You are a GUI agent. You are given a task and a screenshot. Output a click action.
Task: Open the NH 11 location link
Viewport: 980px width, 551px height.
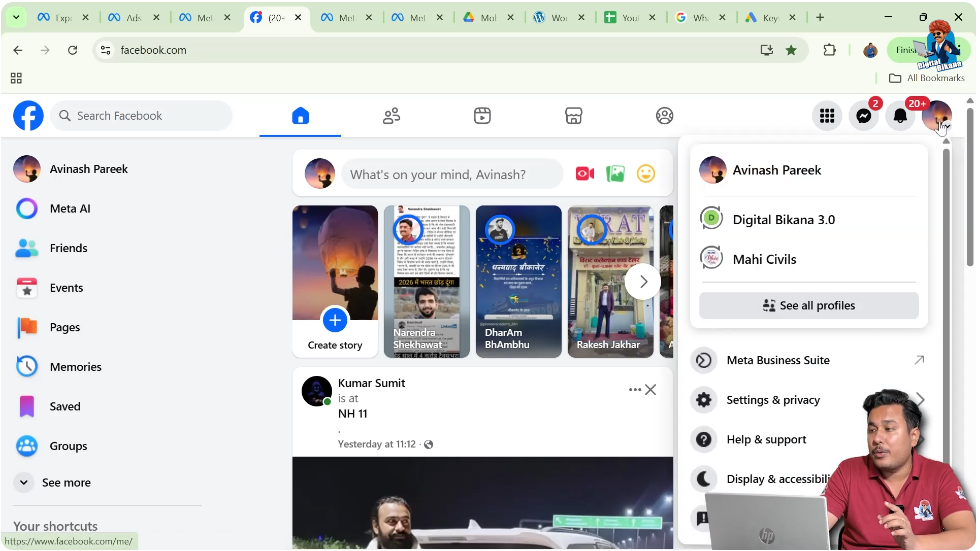352,414
